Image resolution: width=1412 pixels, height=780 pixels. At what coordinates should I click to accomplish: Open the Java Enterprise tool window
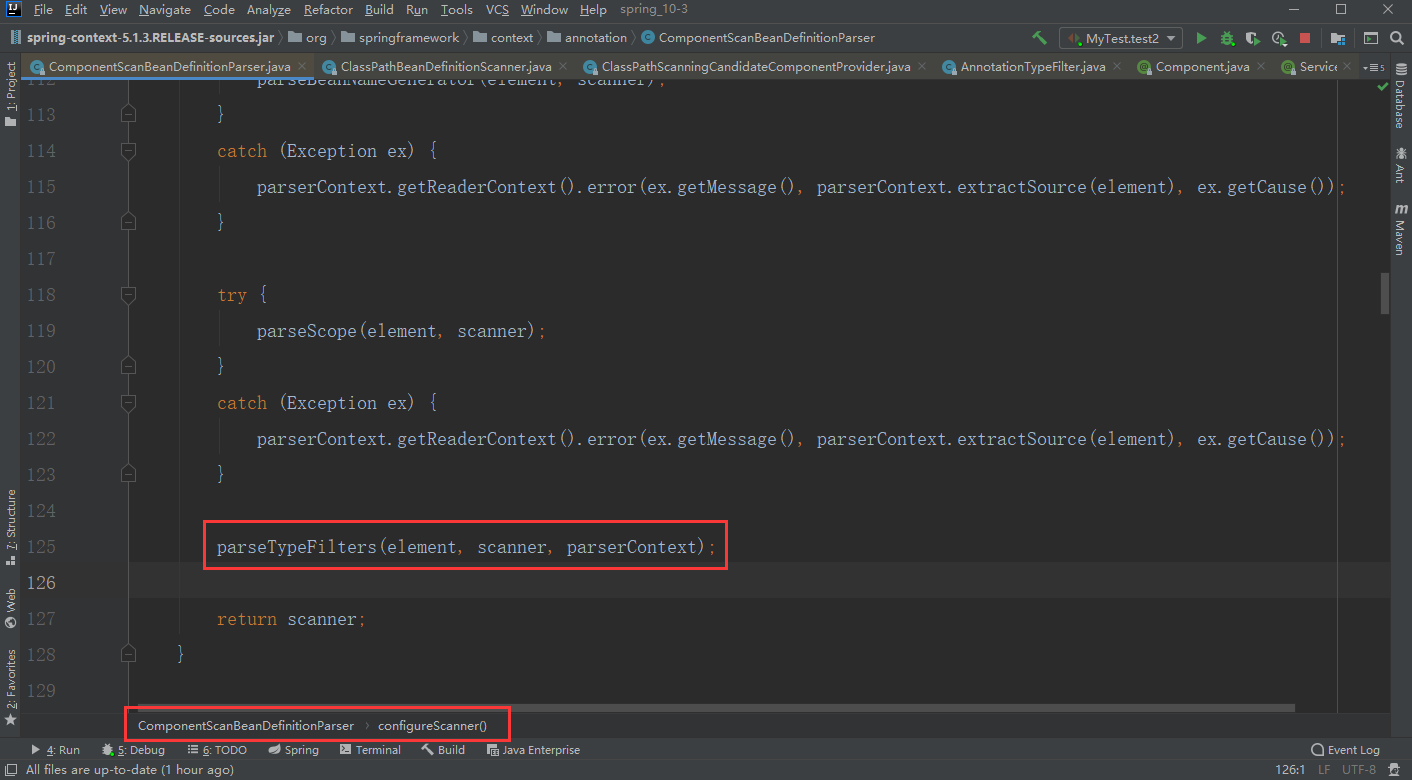(x=532, y=750)
